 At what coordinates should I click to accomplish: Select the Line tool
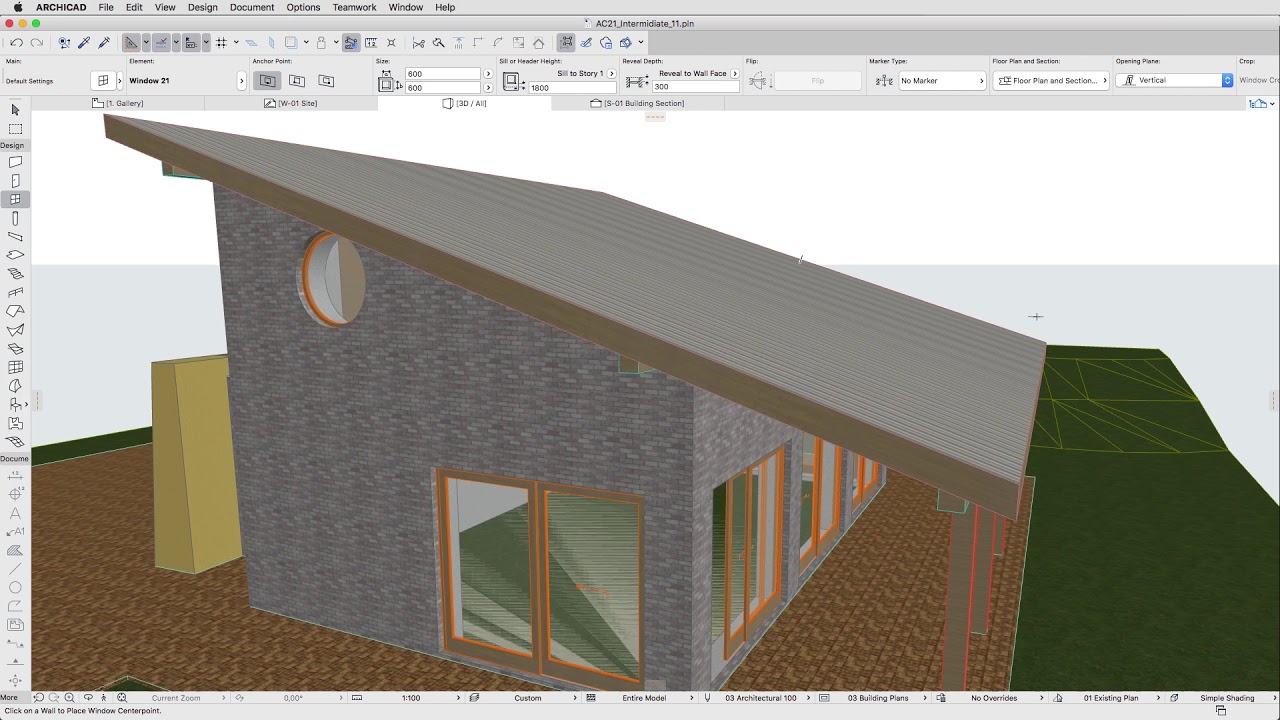[15, 569]
